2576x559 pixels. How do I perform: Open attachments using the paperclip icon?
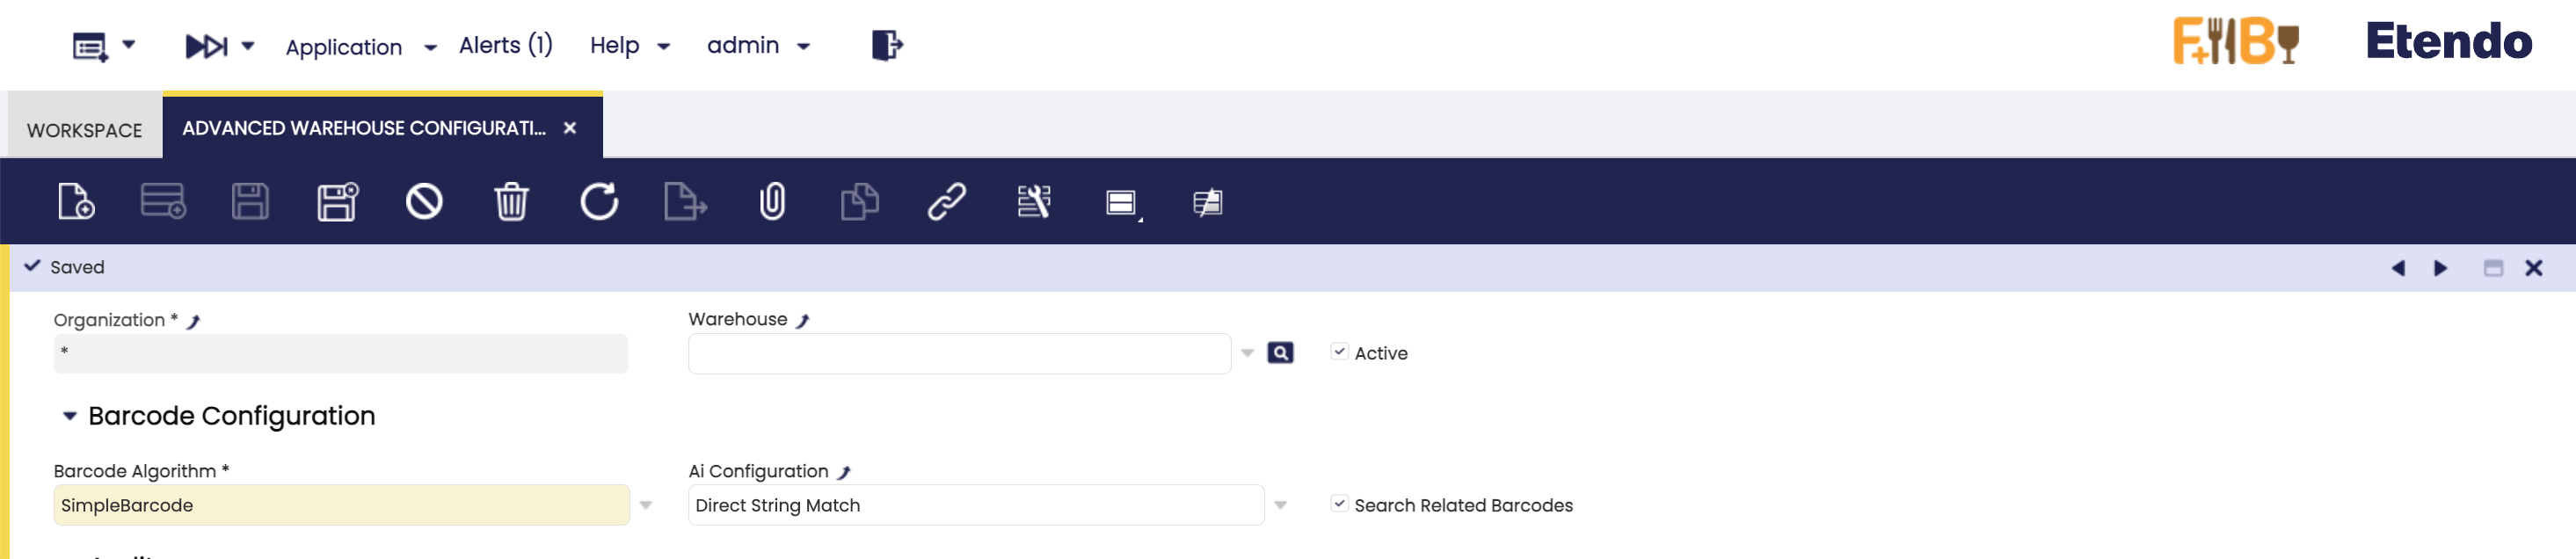(x=772, y=202)
